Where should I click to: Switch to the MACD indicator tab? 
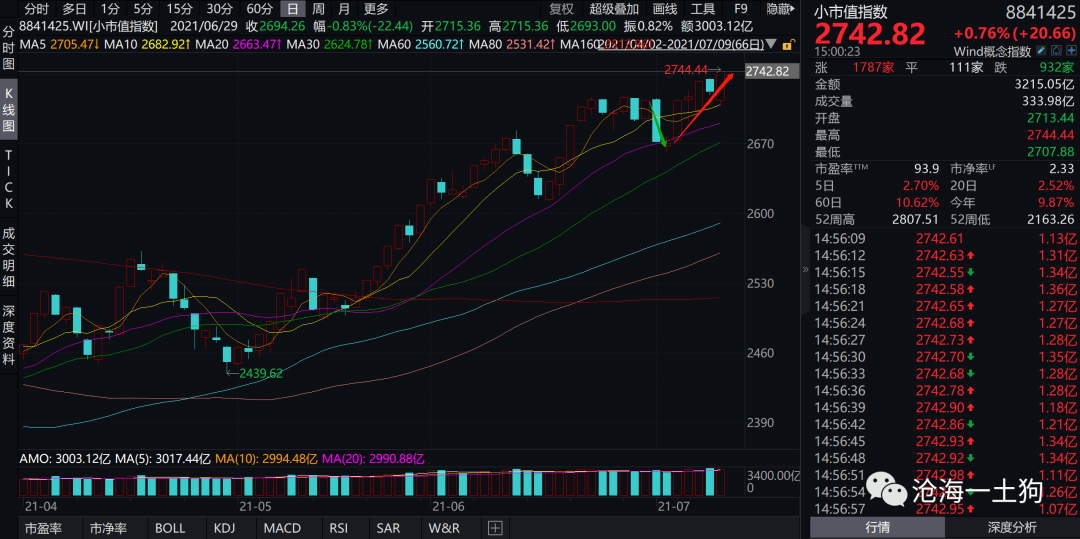282,528
